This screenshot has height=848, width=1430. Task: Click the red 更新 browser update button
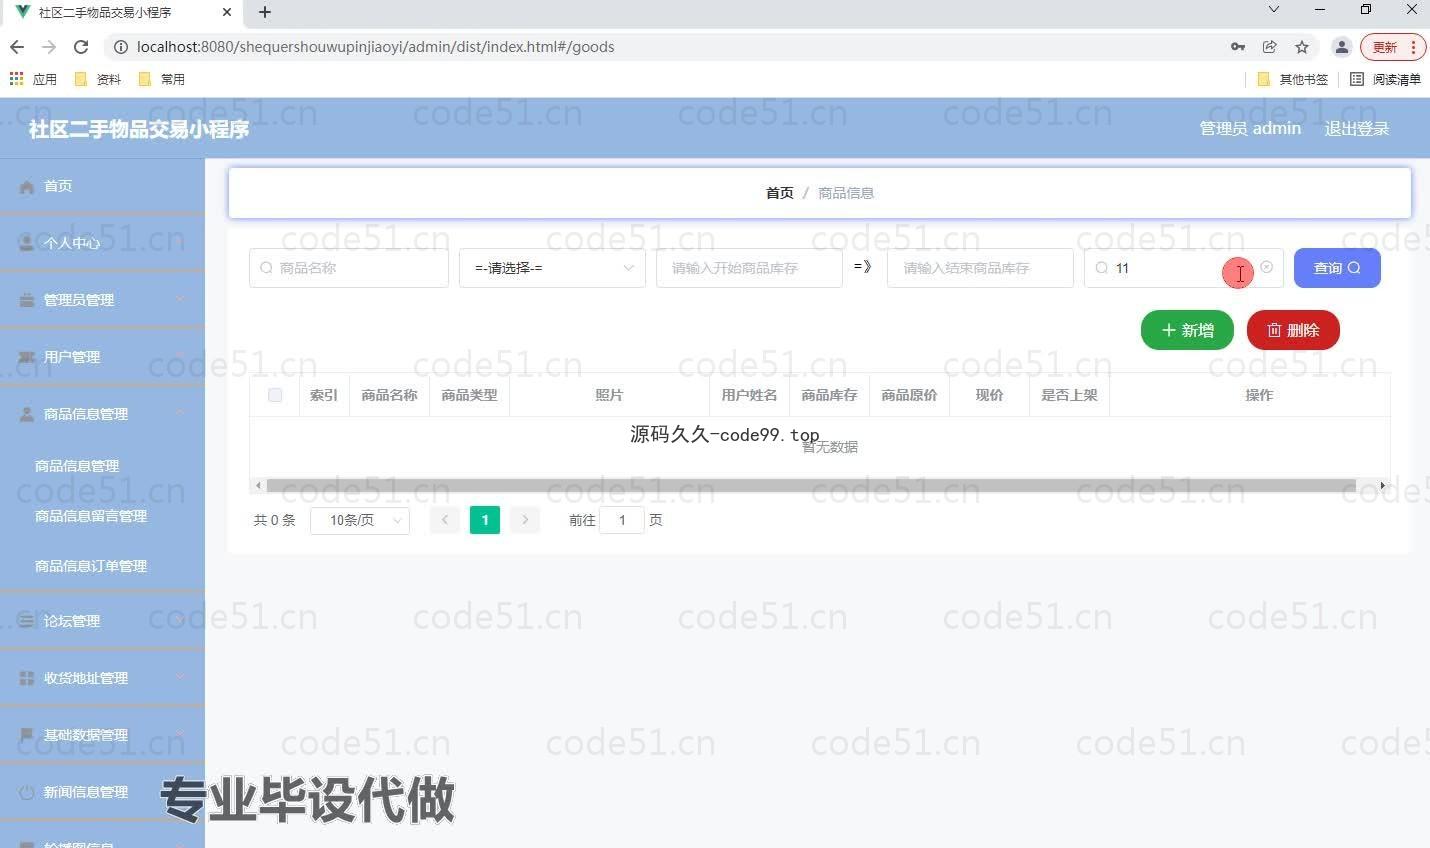click(x=1391, y=47)
